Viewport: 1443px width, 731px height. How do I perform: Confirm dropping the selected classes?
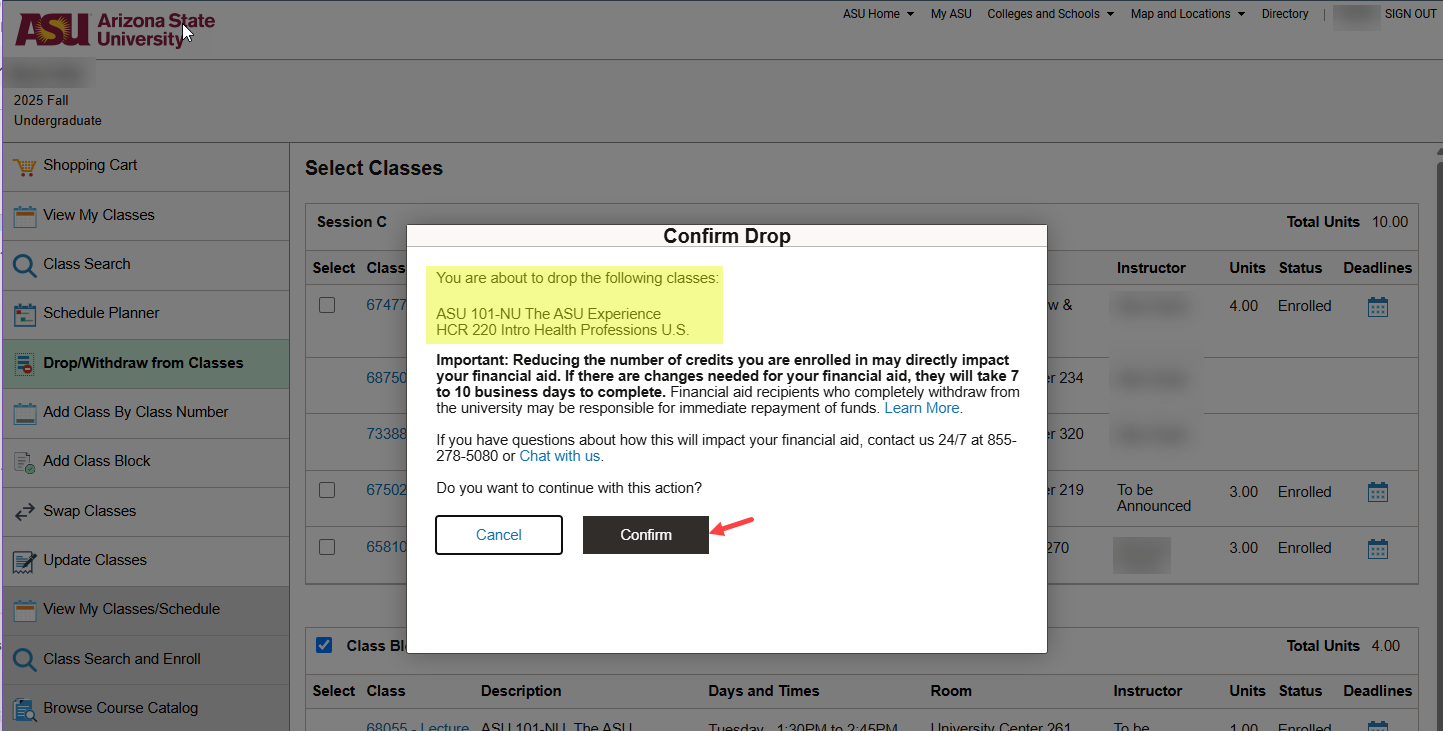click(x=645, y=535)
